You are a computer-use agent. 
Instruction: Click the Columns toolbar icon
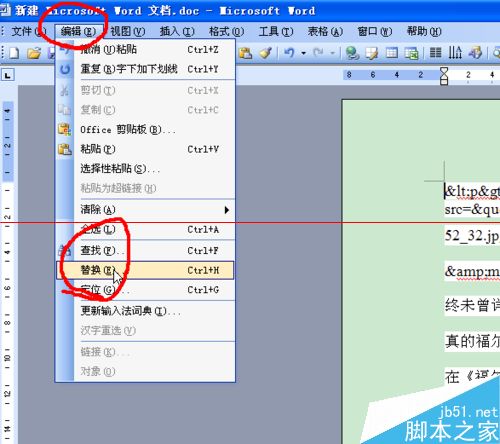[435, 53]
